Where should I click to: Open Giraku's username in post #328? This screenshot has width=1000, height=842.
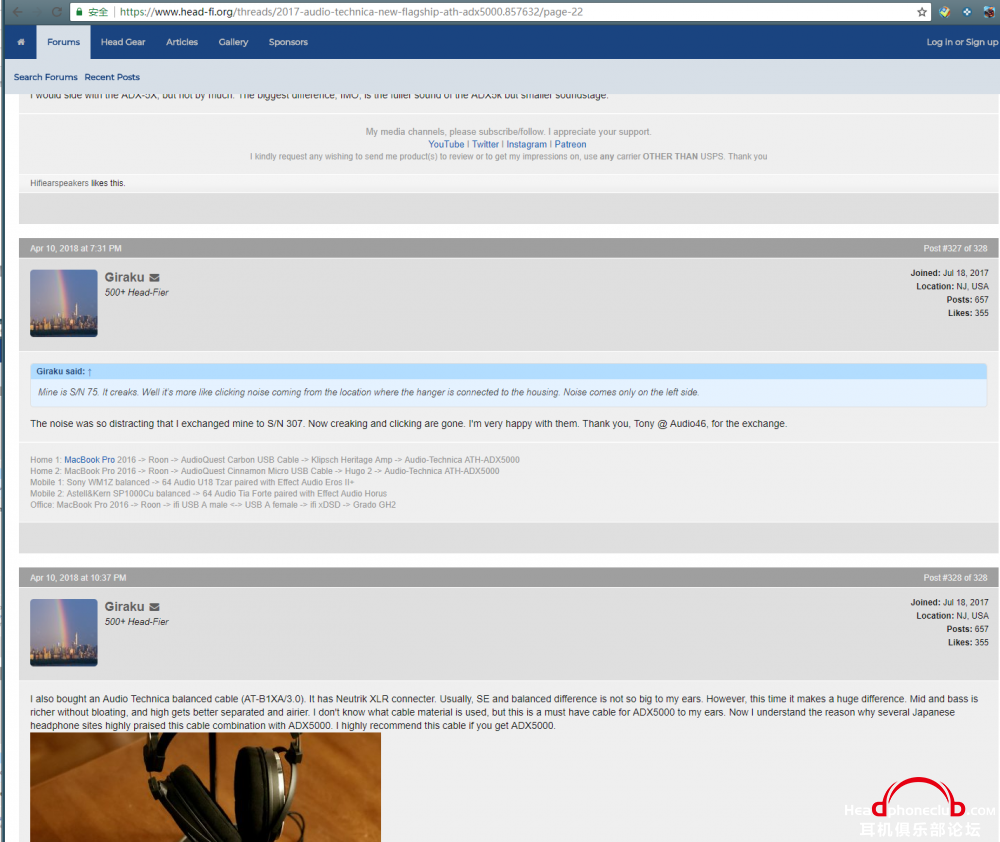tap(124, 607)
